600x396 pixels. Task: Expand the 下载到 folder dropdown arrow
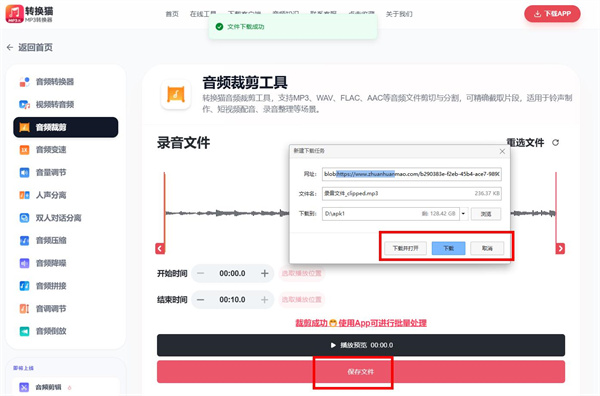pyautogui.click(x=463, y=213)
